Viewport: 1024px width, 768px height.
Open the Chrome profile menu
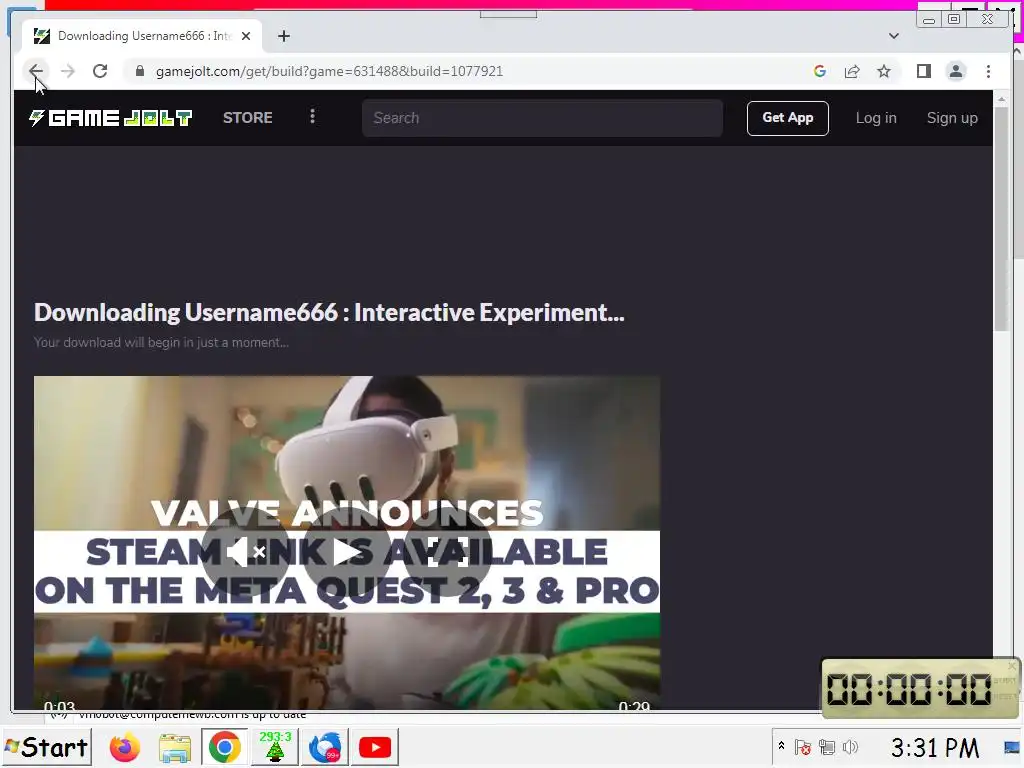955,71
